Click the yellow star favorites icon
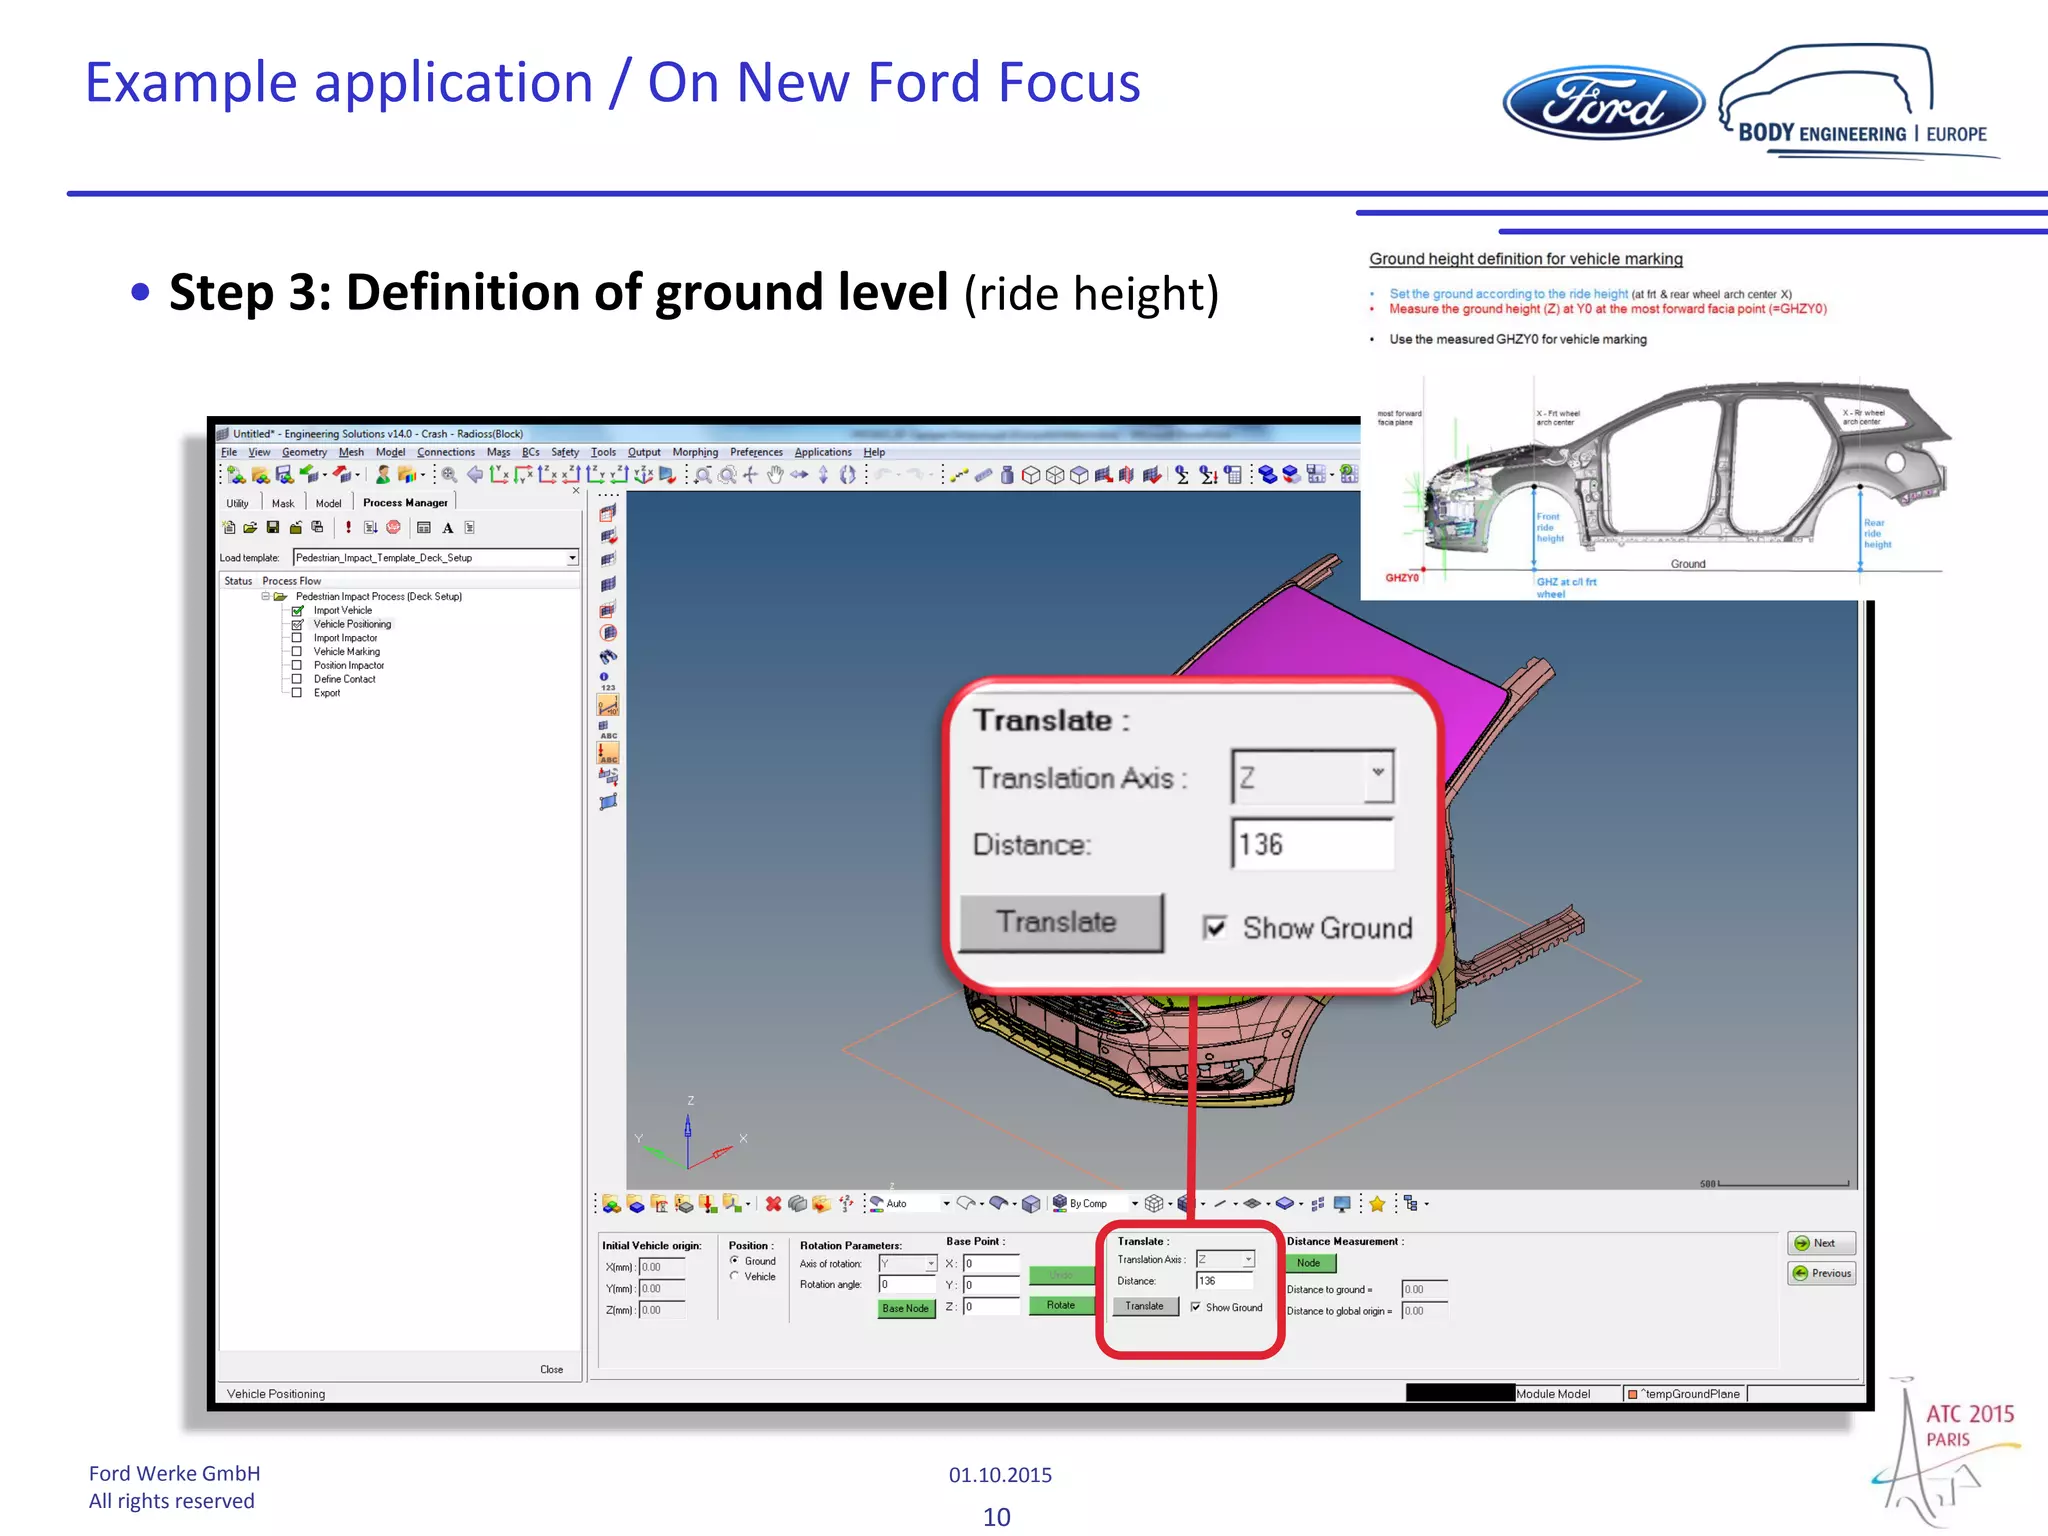 (x=1377, y=1204)
